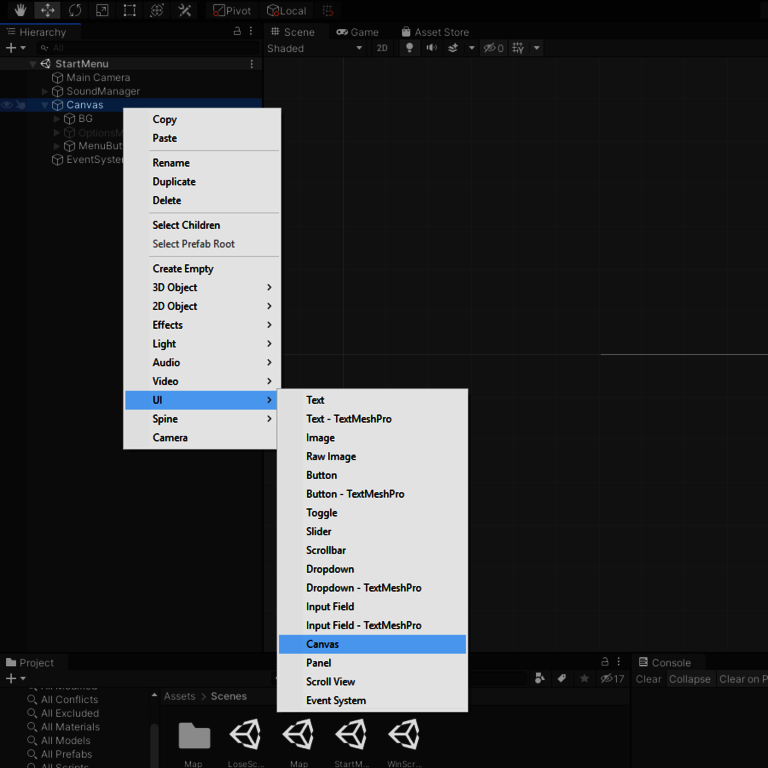Open the Spine submenu
This screenshot has height=768, width=768.
pos(202,419)
